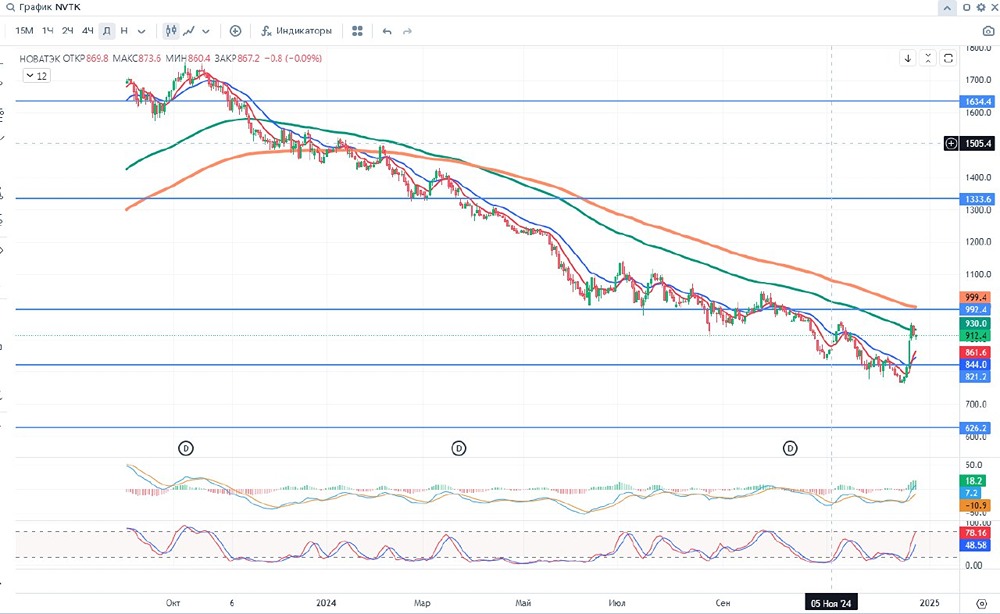Click the plus icon beside 1505.4 price

[951, 143]
